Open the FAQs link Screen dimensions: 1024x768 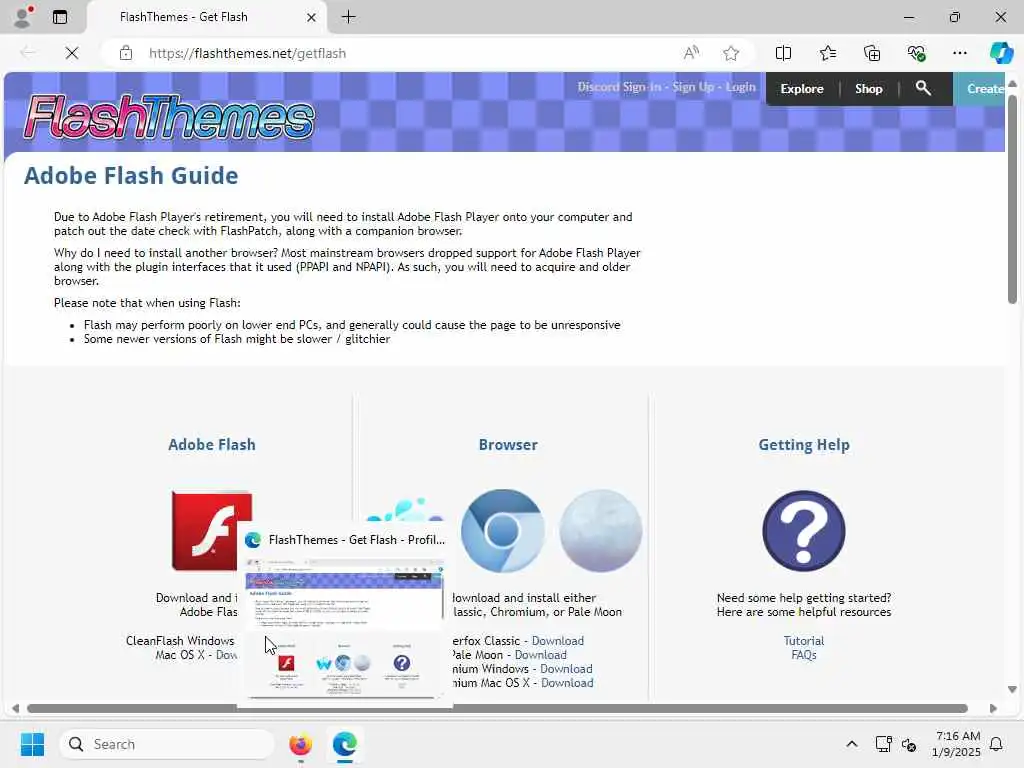click(804, 655)
